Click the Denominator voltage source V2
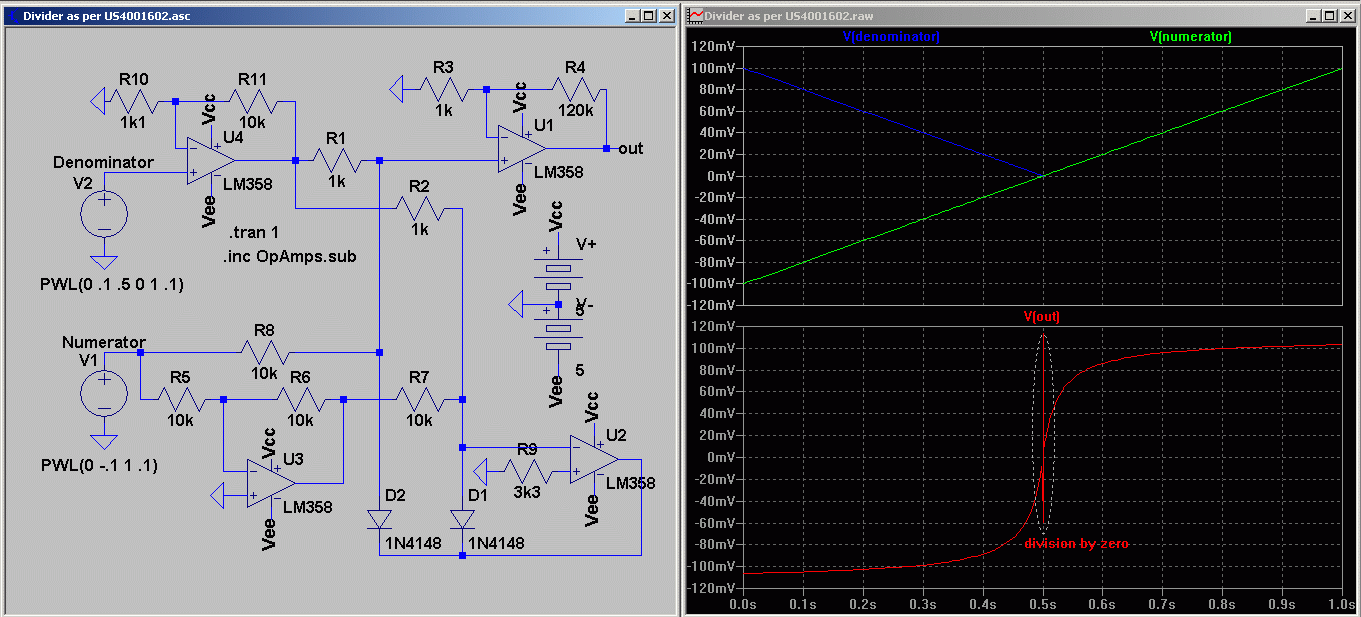The image size is (1361, 617). pyautogui.click(x=103, y=212)
